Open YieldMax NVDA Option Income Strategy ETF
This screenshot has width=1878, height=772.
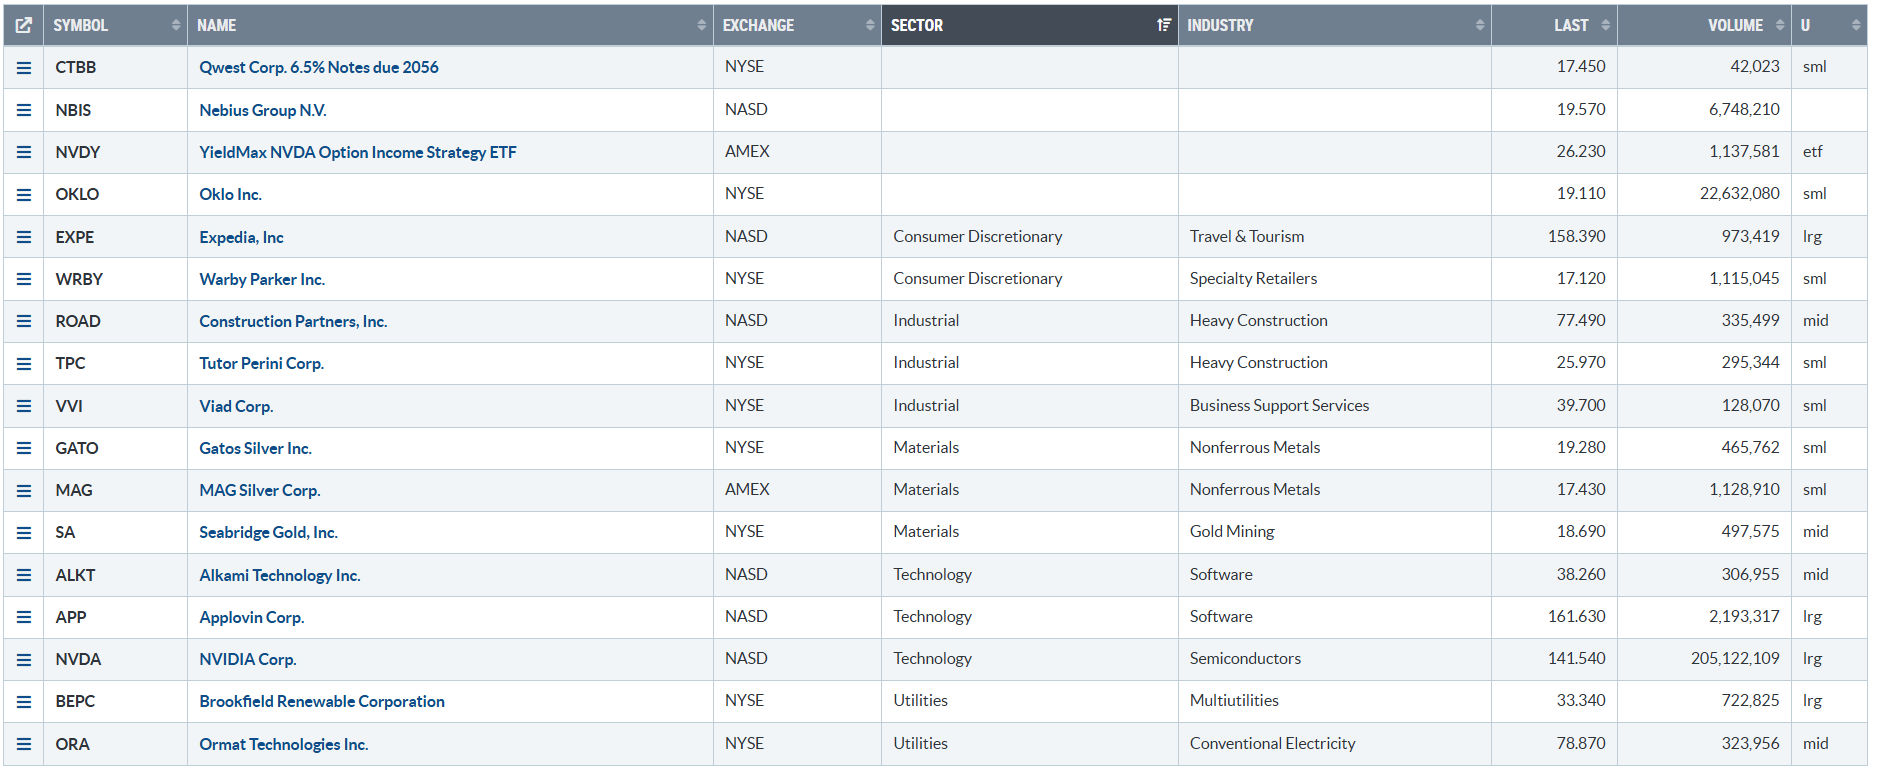[x=358, y=153]
